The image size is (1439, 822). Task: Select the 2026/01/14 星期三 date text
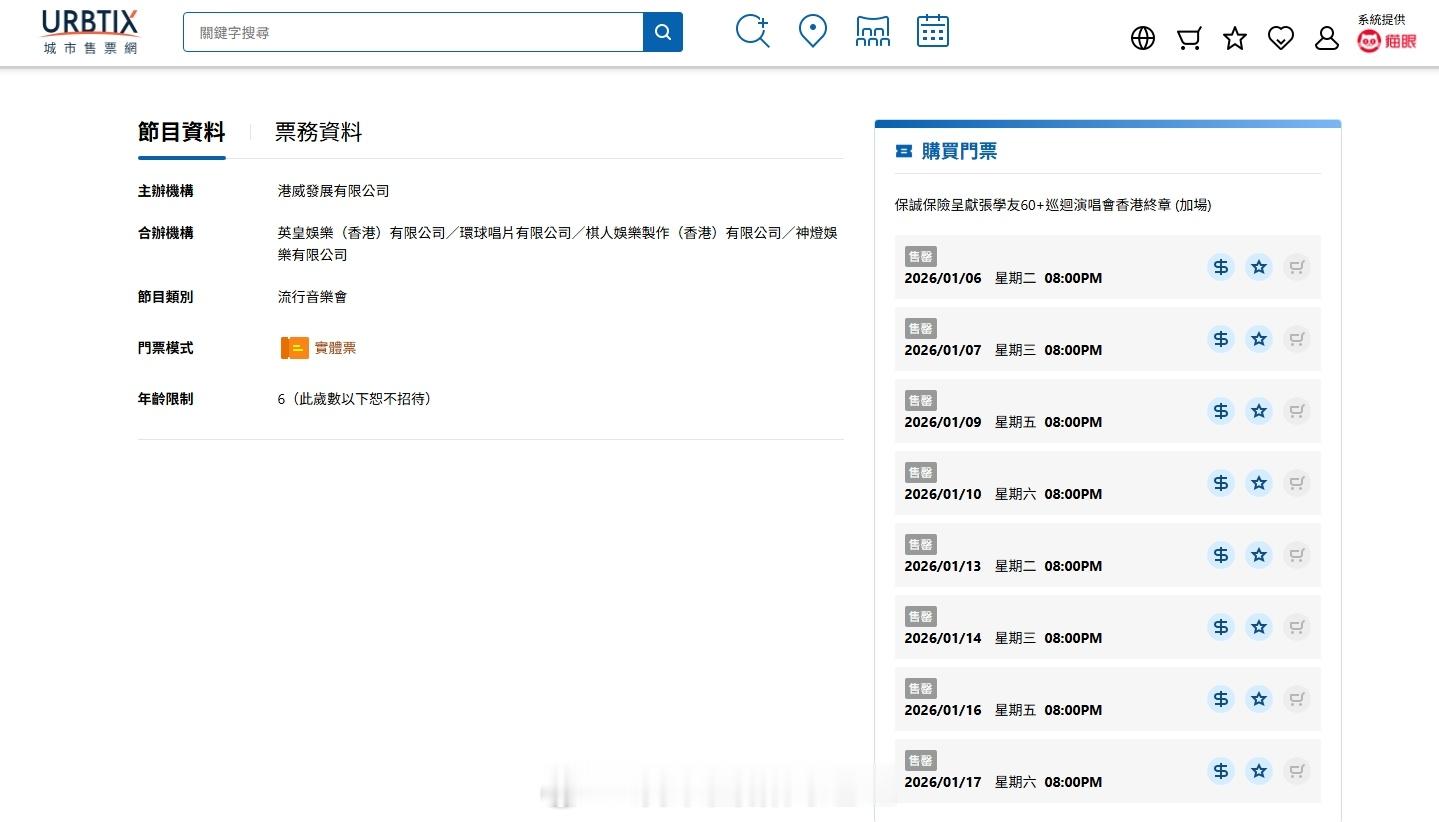[x=970, y=638]
